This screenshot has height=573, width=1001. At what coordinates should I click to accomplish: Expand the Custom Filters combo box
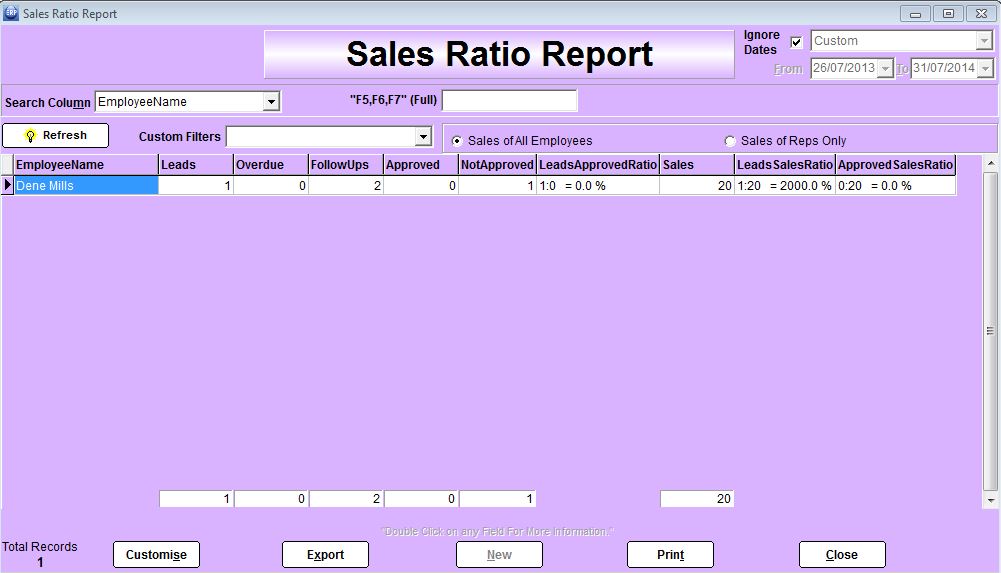[423, 137]
